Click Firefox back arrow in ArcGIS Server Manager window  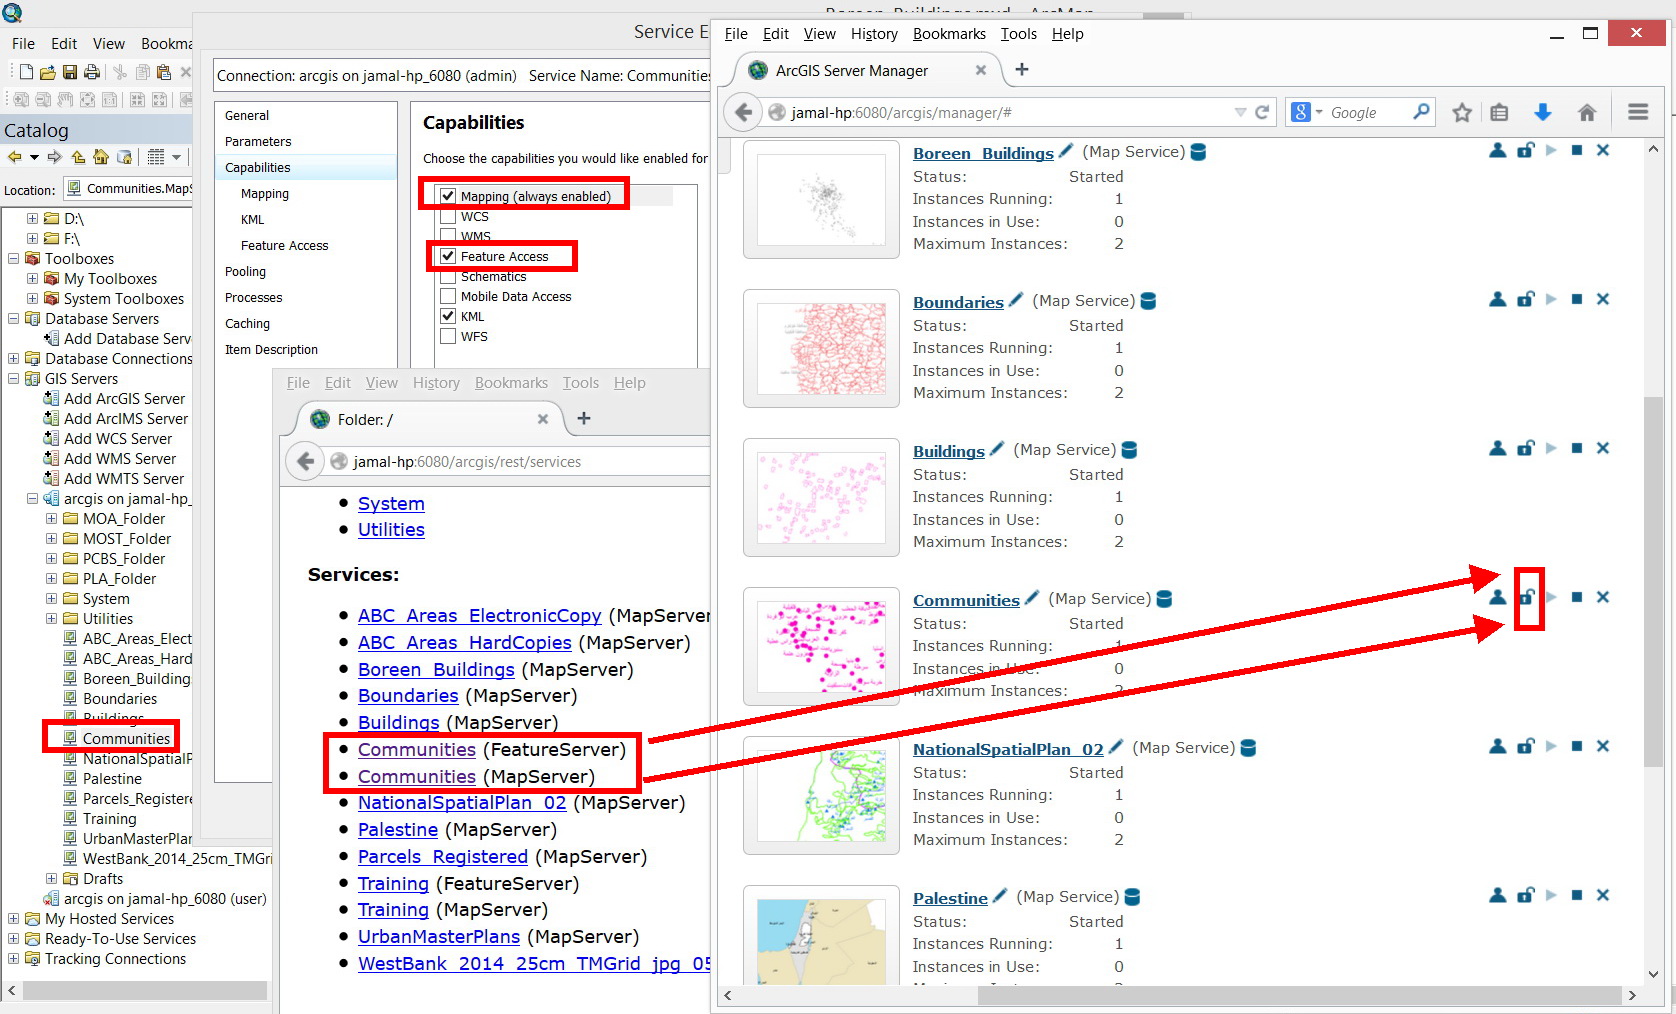click(743, 112)
